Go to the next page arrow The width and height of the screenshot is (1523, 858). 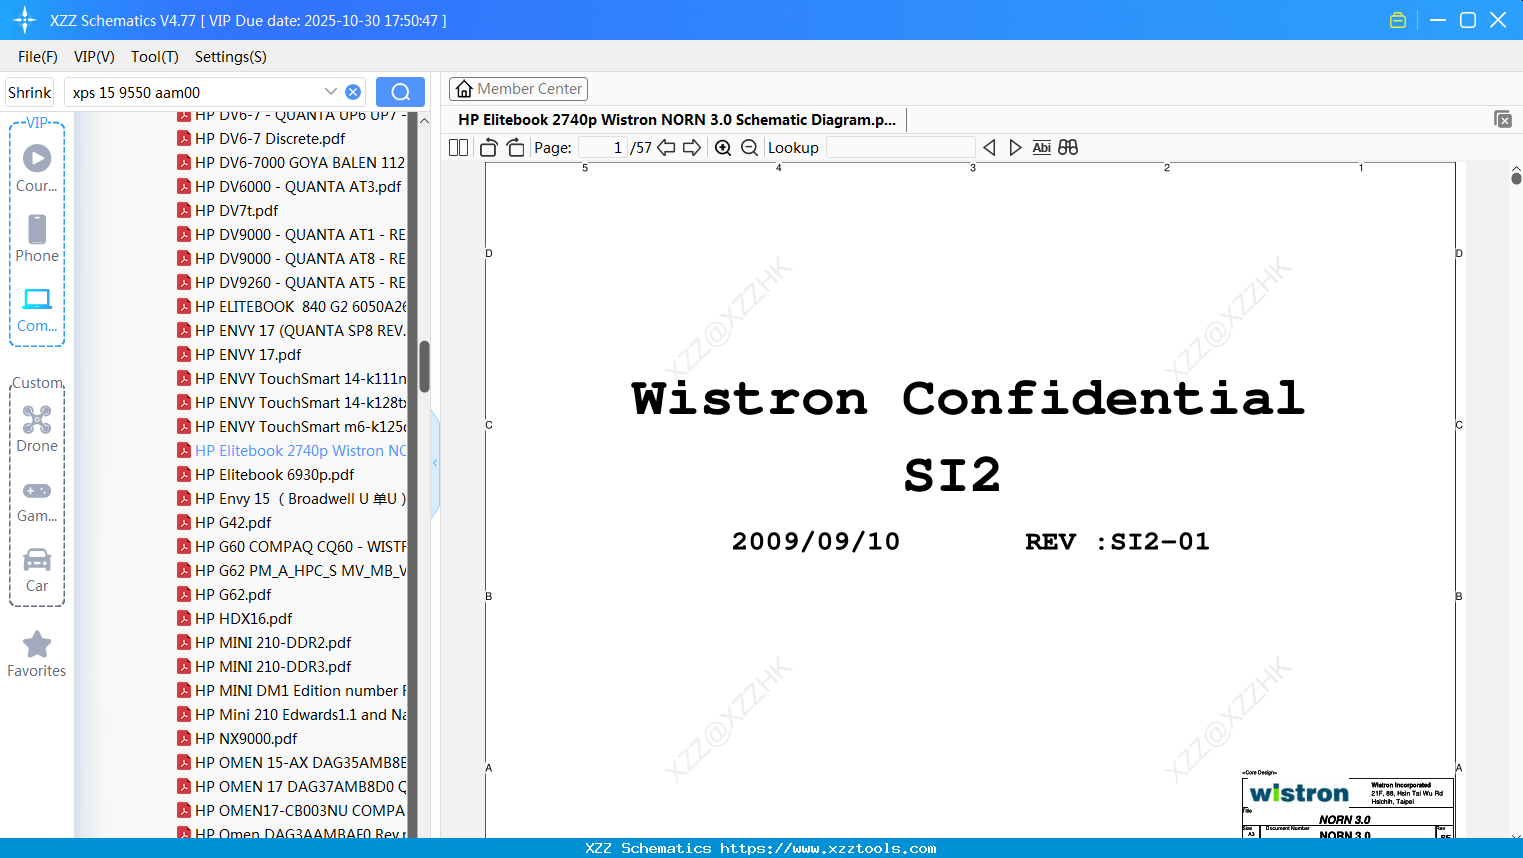pos(692,147)
